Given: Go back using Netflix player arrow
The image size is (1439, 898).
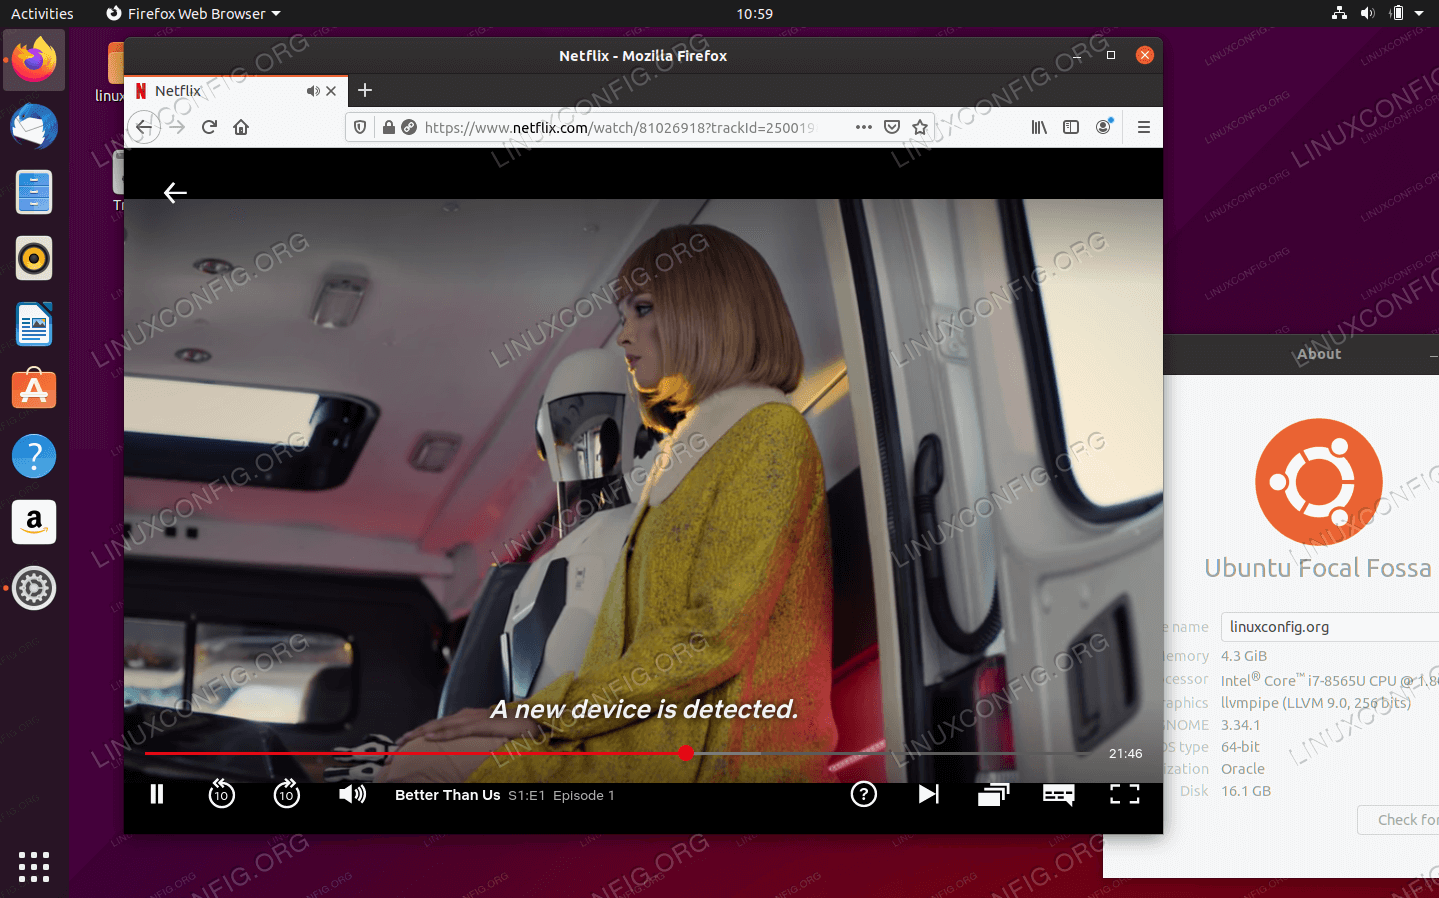Looking at the screenshot, I should point(175,192).
